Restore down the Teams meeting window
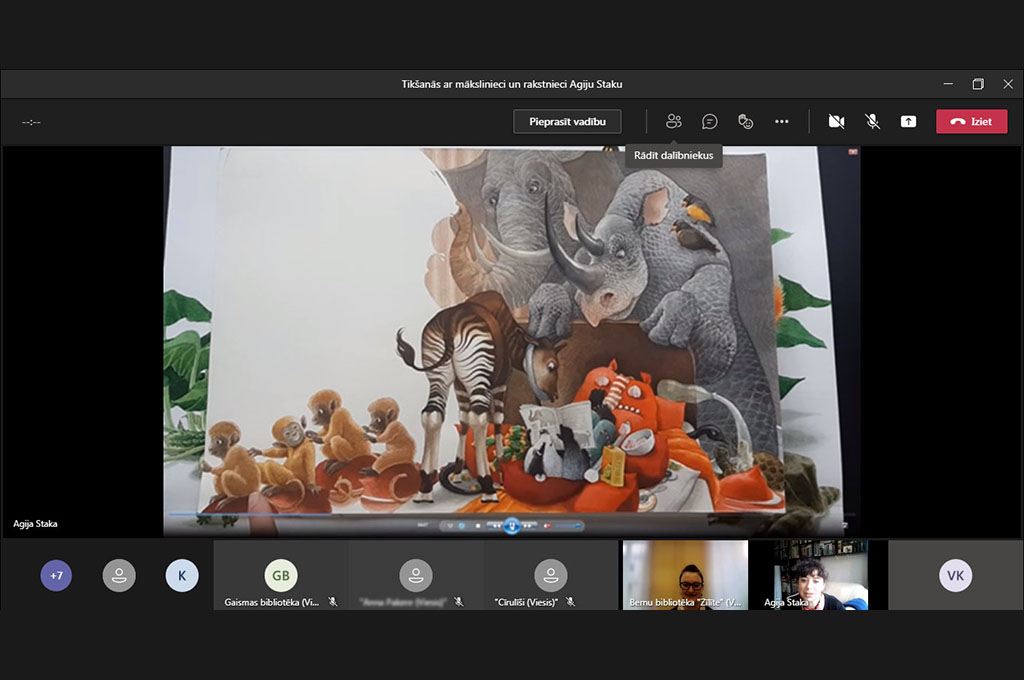The width and height of the screenshot is (1024, 680). click(978, 84)
